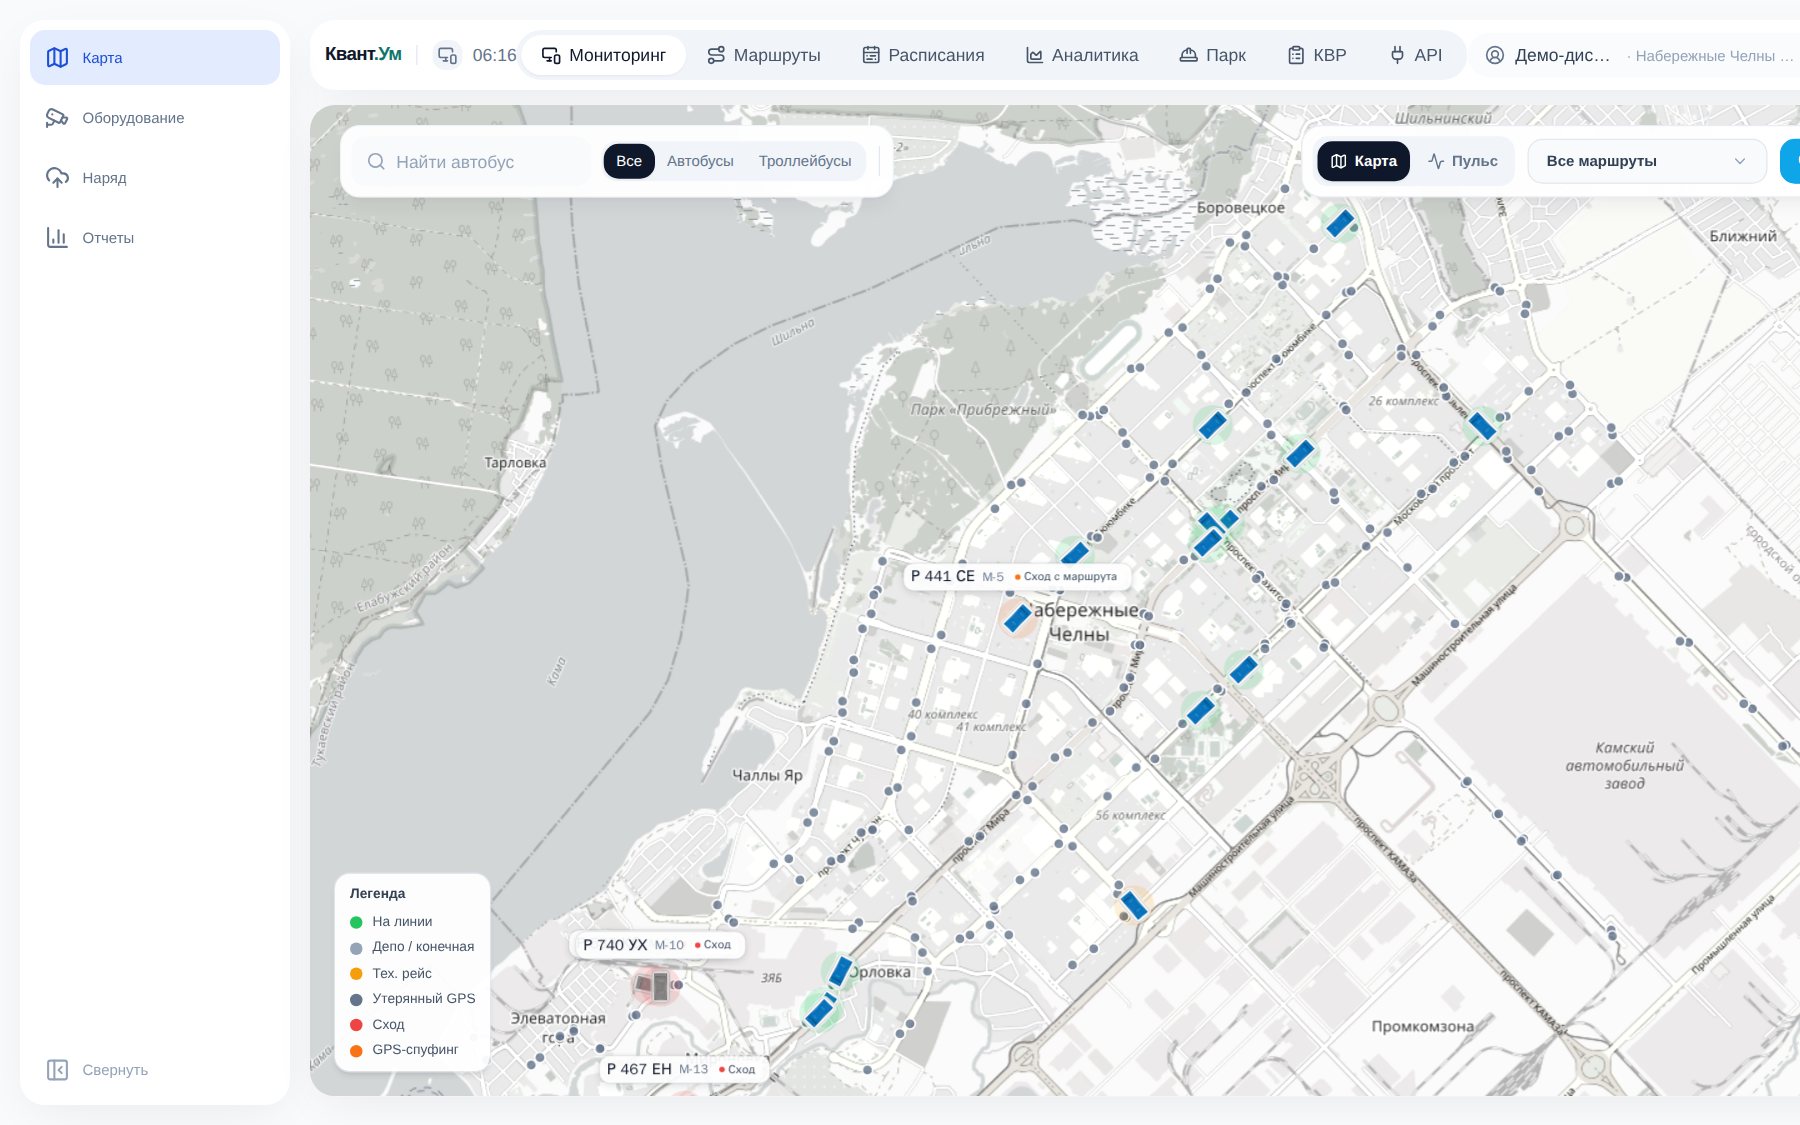1800x1125 pixels.
Task: Click the user avatar icon by Демо-дис
Action: [1495, 55]
